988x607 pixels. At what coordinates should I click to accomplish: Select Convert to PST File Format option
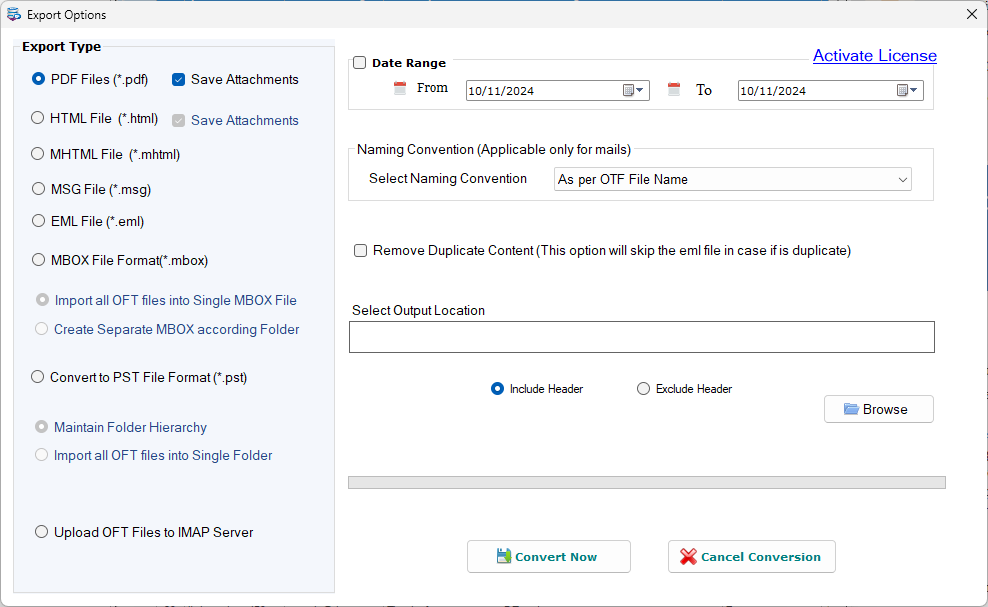tap(38, 377)
